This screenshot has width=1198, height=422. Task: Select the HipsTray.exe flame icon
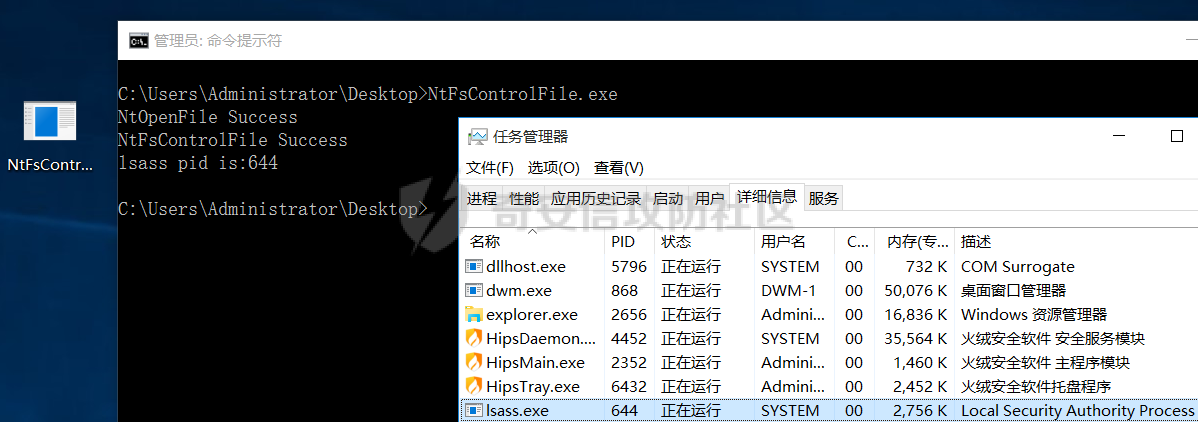[474, 387]
